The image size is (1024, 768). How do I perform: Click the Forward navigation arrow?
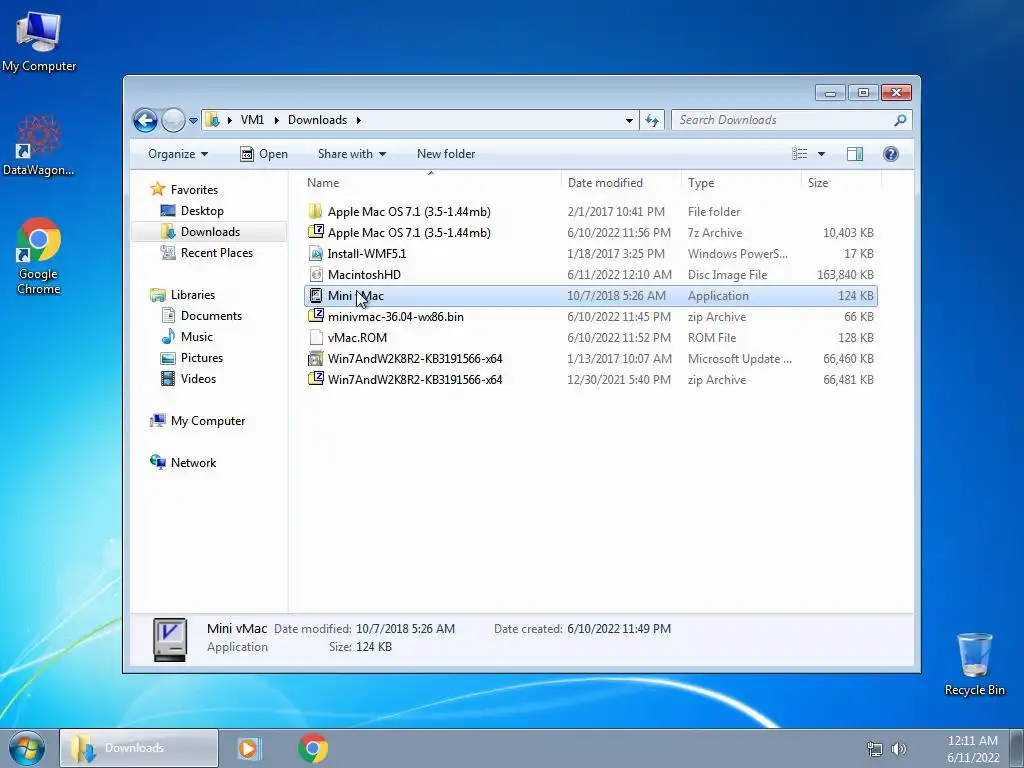click(x=173, y=120)
